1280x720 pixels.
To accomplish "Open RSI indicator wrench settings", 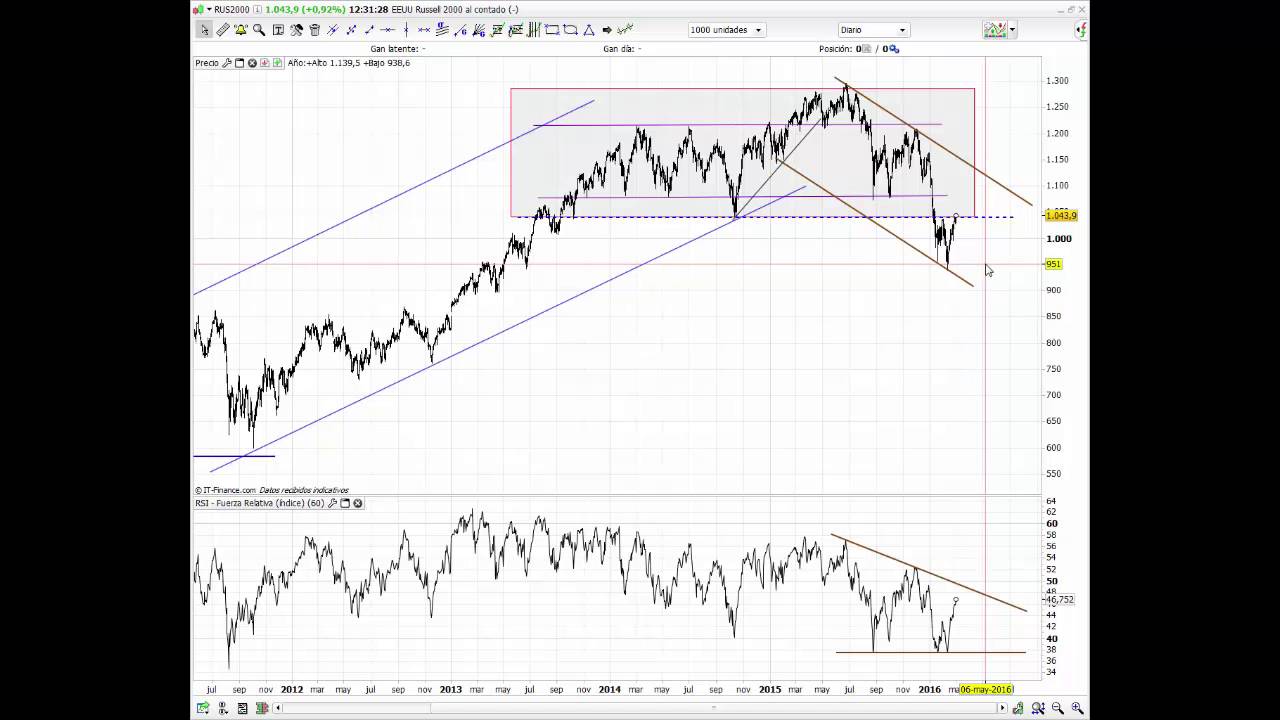I will point(333,503).
